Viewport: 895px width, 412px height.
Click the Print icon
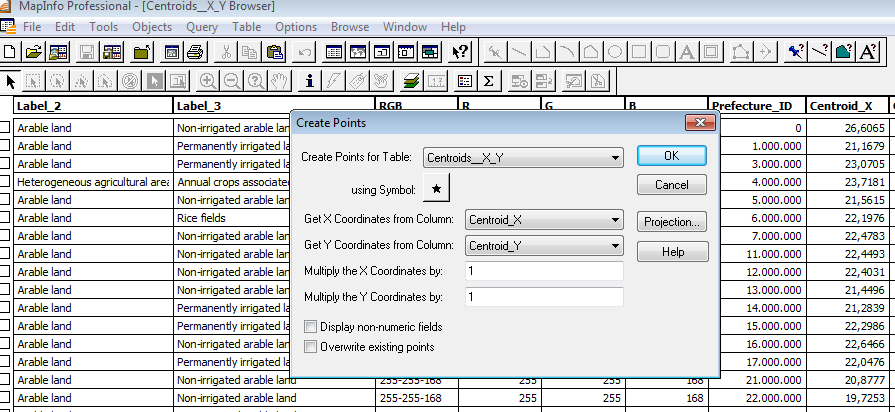[196, 52]
